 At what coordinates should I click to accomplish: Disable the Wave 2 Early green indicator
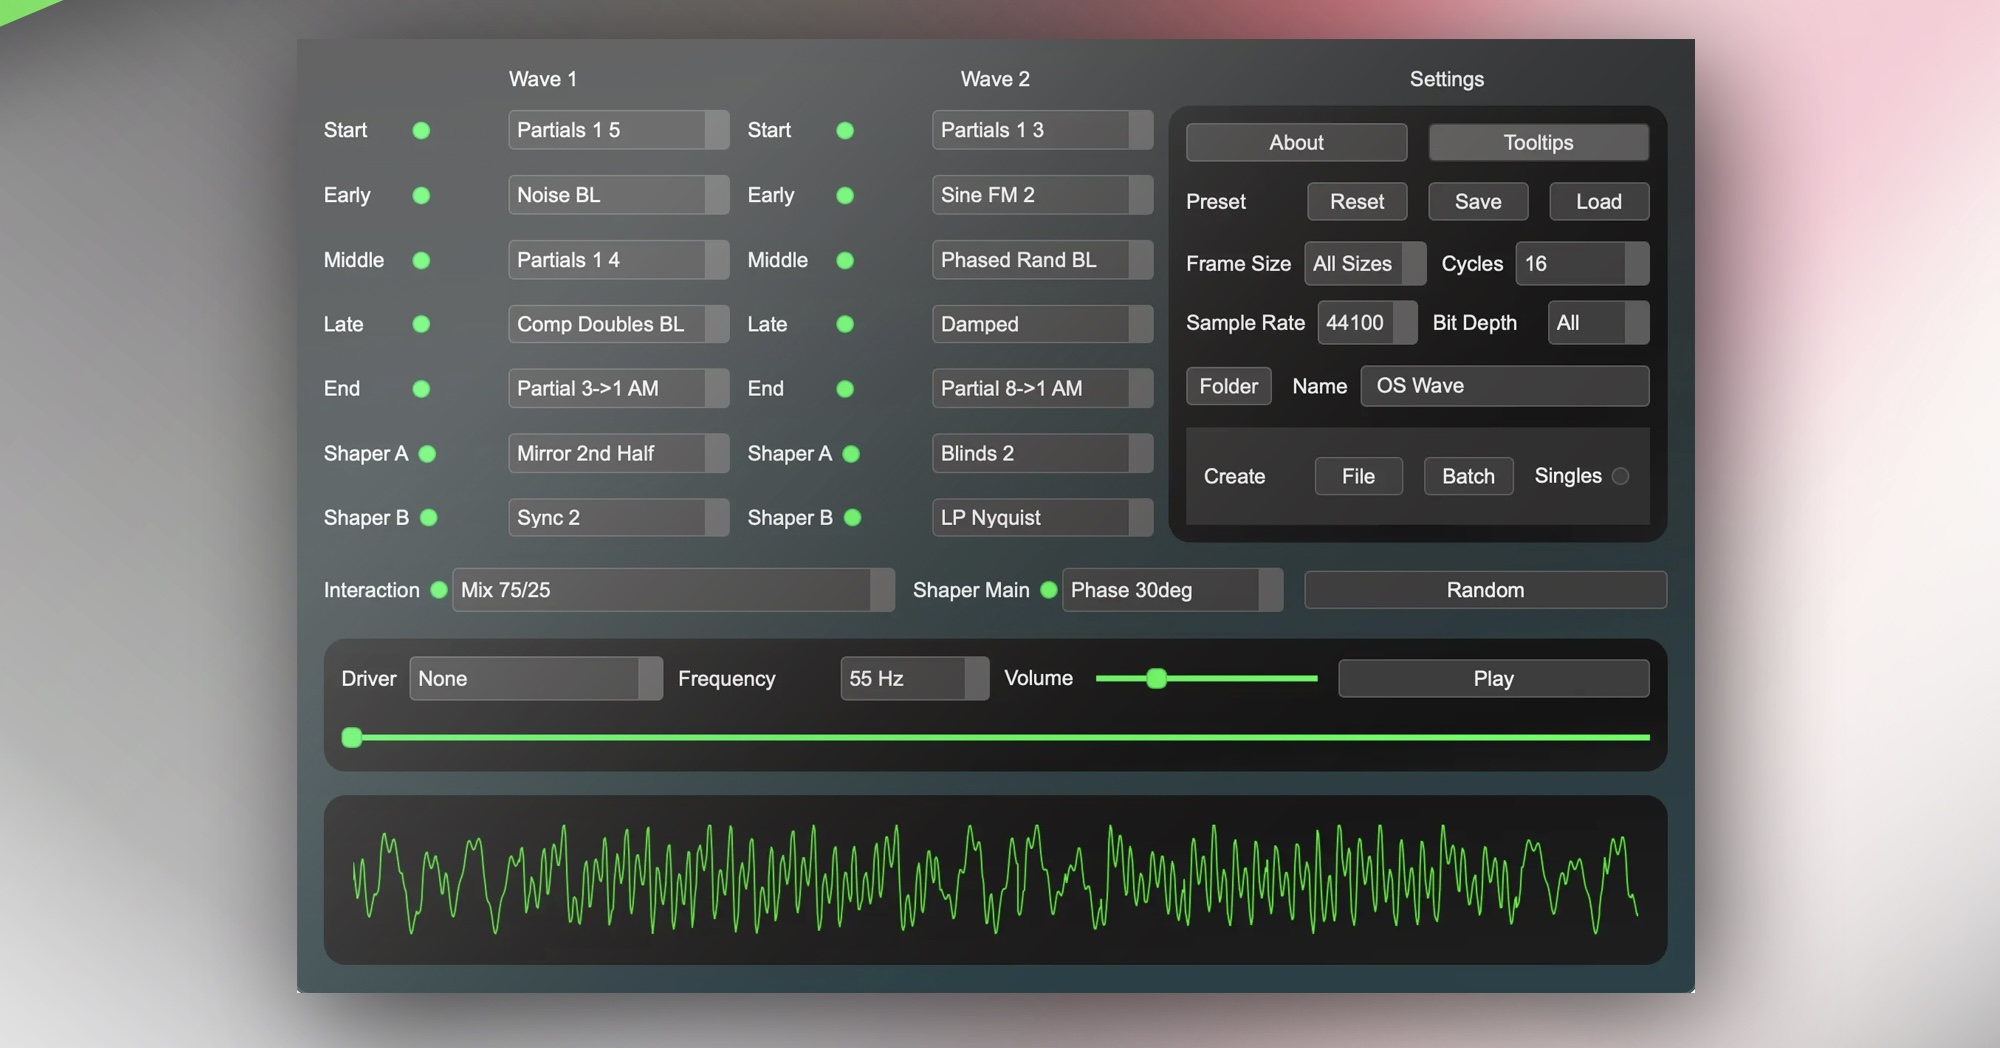[845, 196]
